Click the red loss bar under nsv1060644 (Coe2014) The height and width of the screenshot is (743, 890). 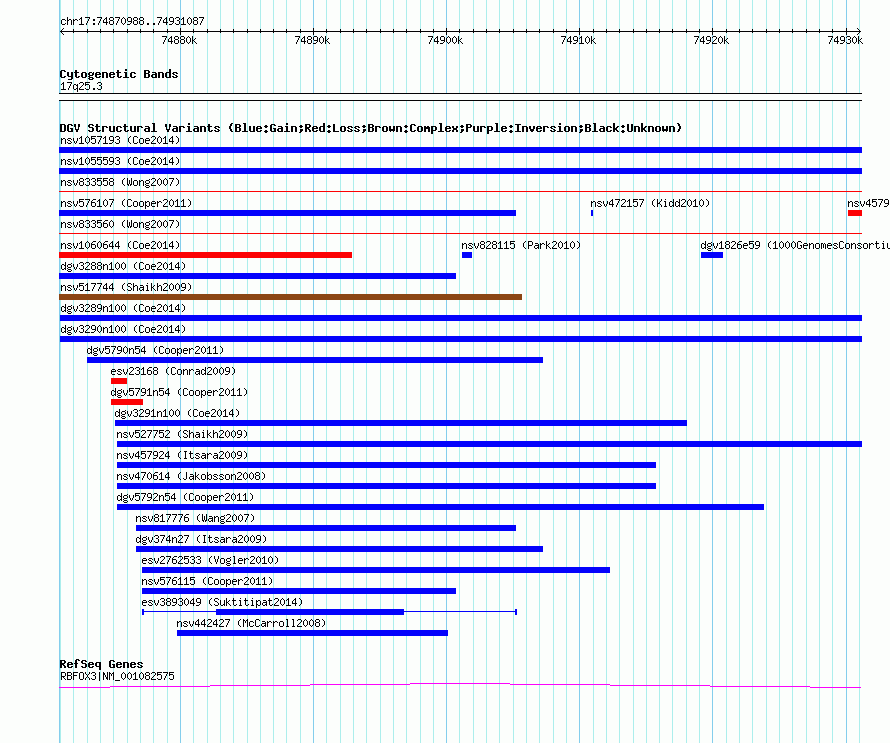[x=205, y=255]
